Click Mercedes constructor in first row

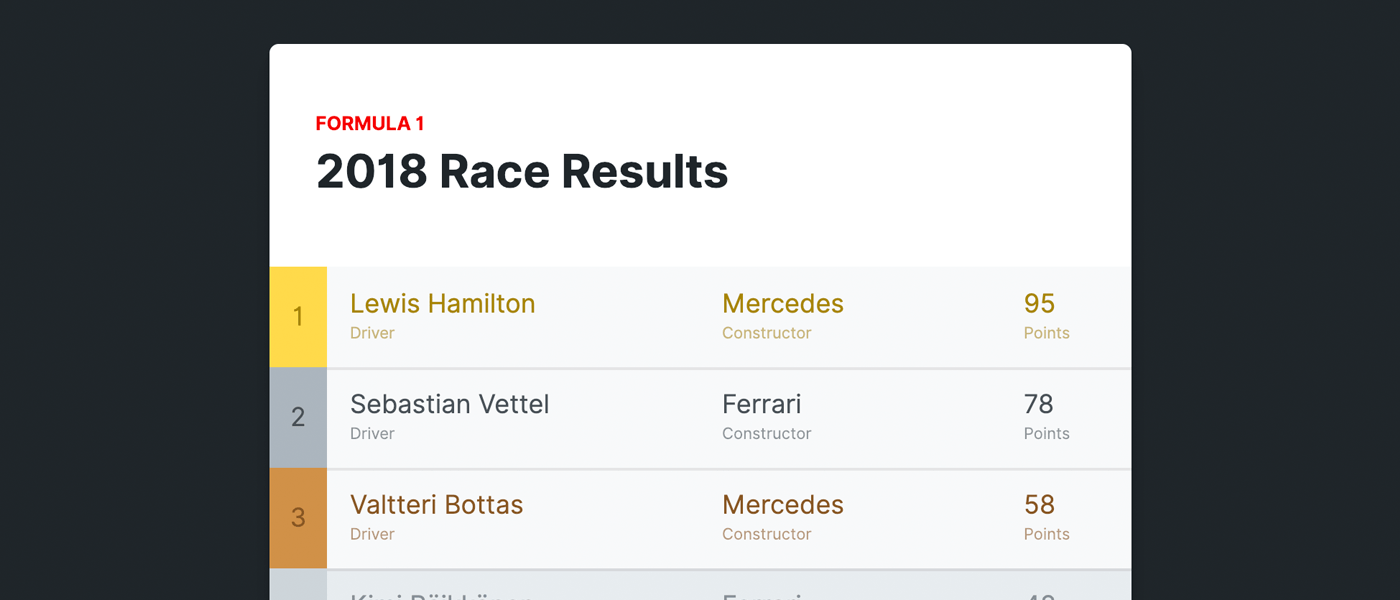click(782, 304)
